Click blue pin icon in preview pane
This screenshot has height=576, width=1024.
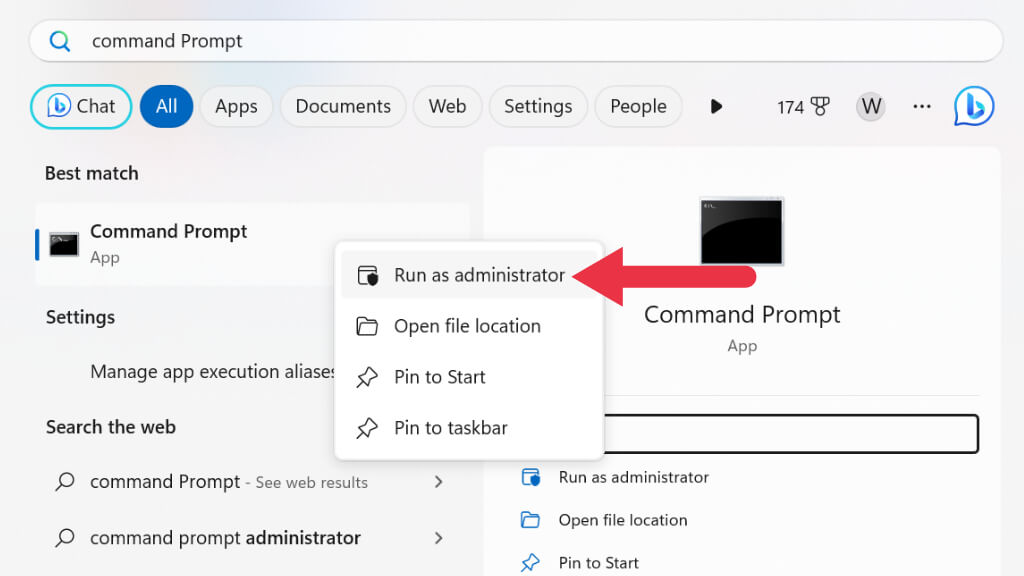click(x=530, y=562)
